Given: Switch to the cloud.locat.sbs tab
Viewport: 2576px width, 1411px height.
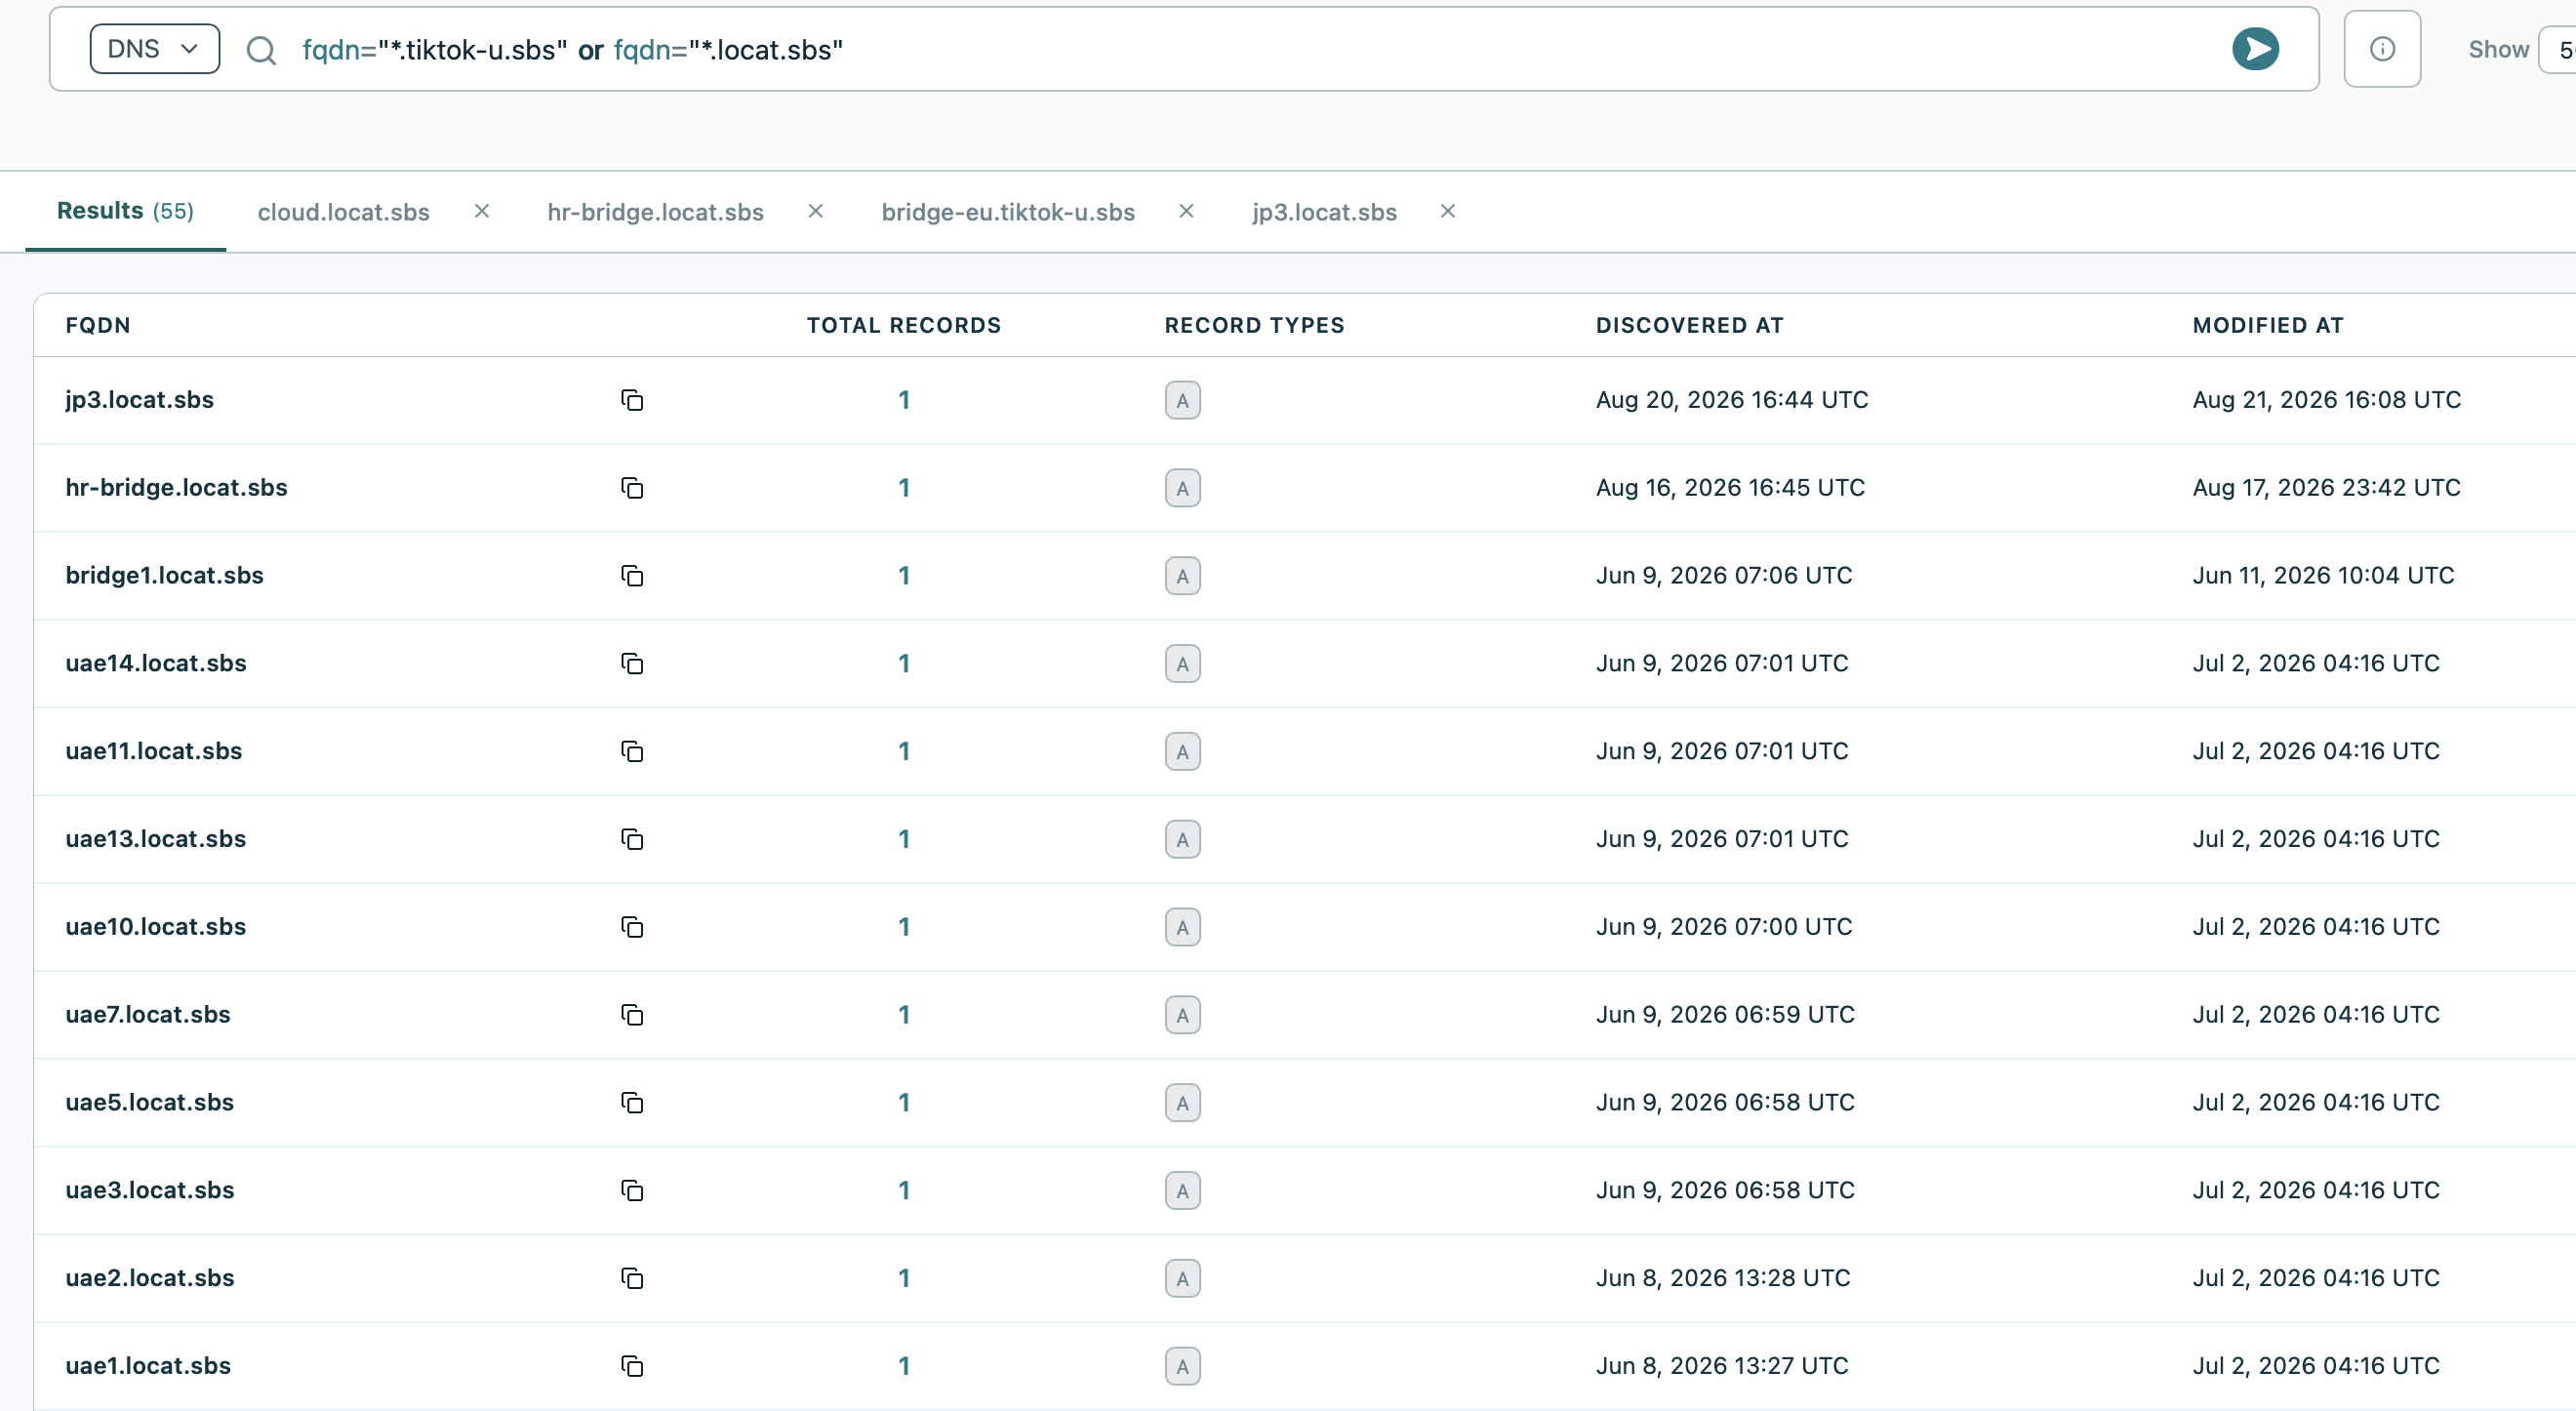Looking at the screenshot, I should pyautogui.click(x=343, y=212).
